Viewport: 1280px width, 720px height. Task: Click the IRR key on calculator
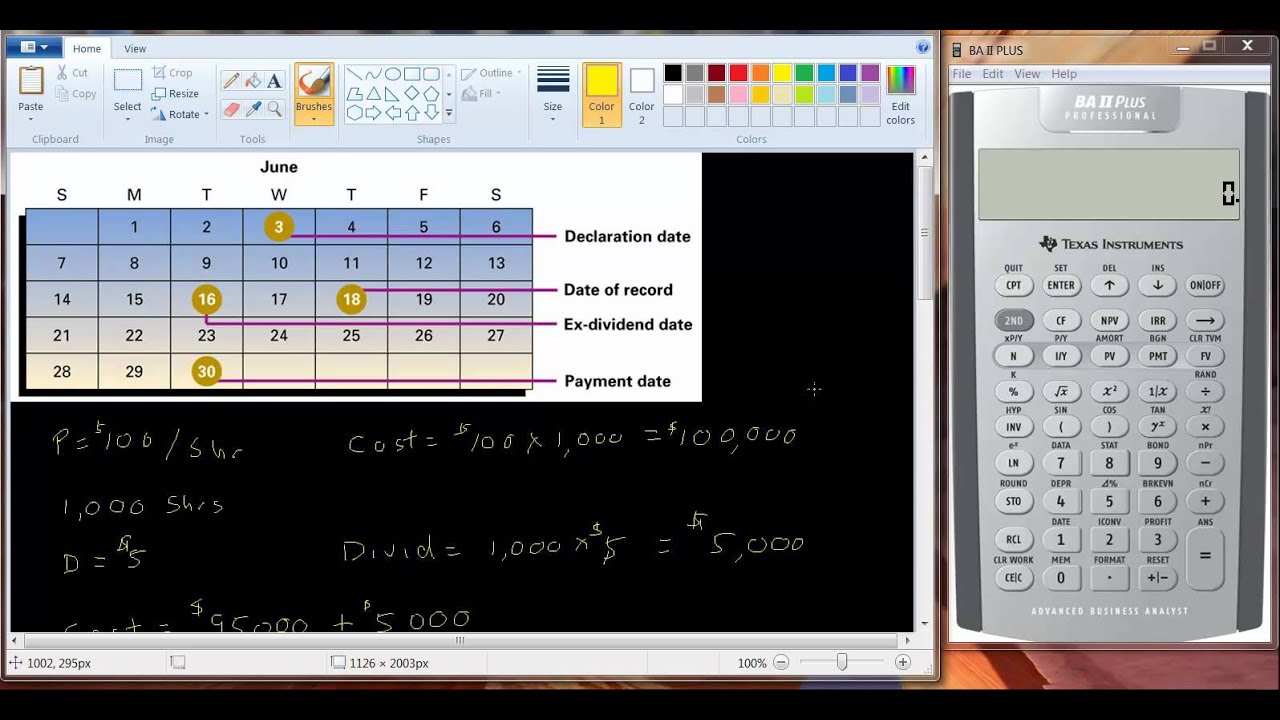click(1158, 321)
